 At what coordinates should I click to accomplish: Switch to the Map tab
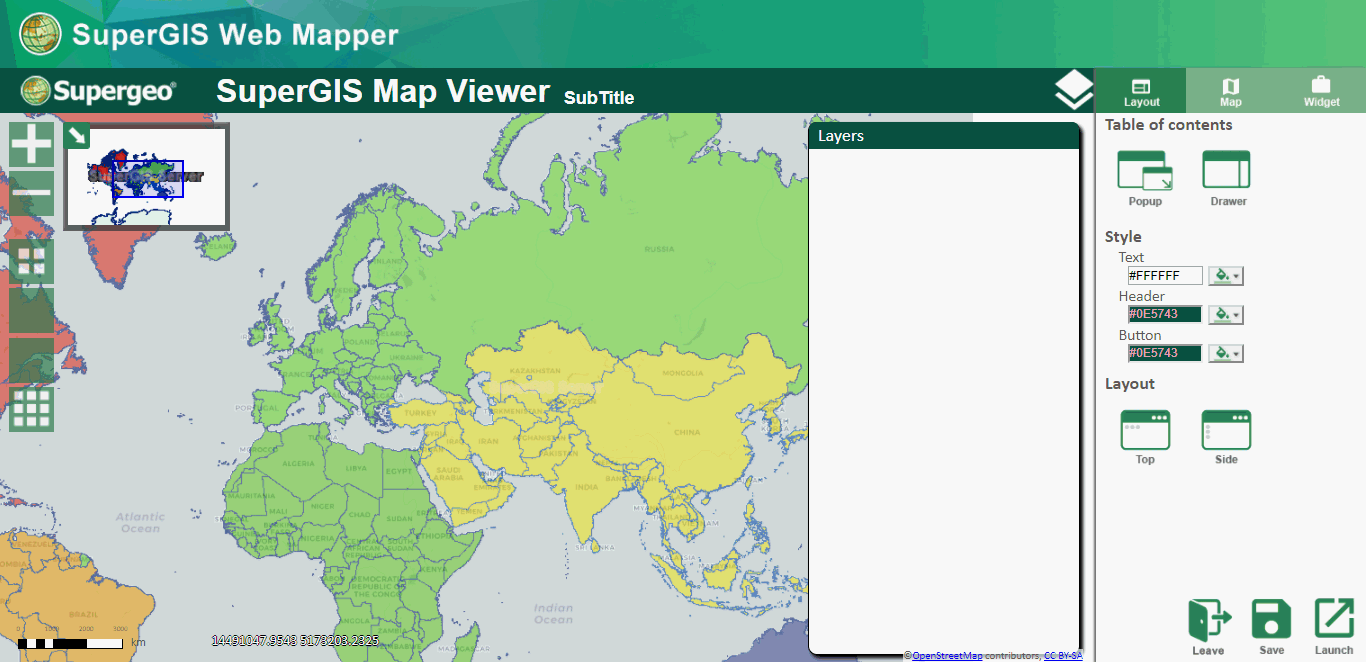pos(1231,91)
